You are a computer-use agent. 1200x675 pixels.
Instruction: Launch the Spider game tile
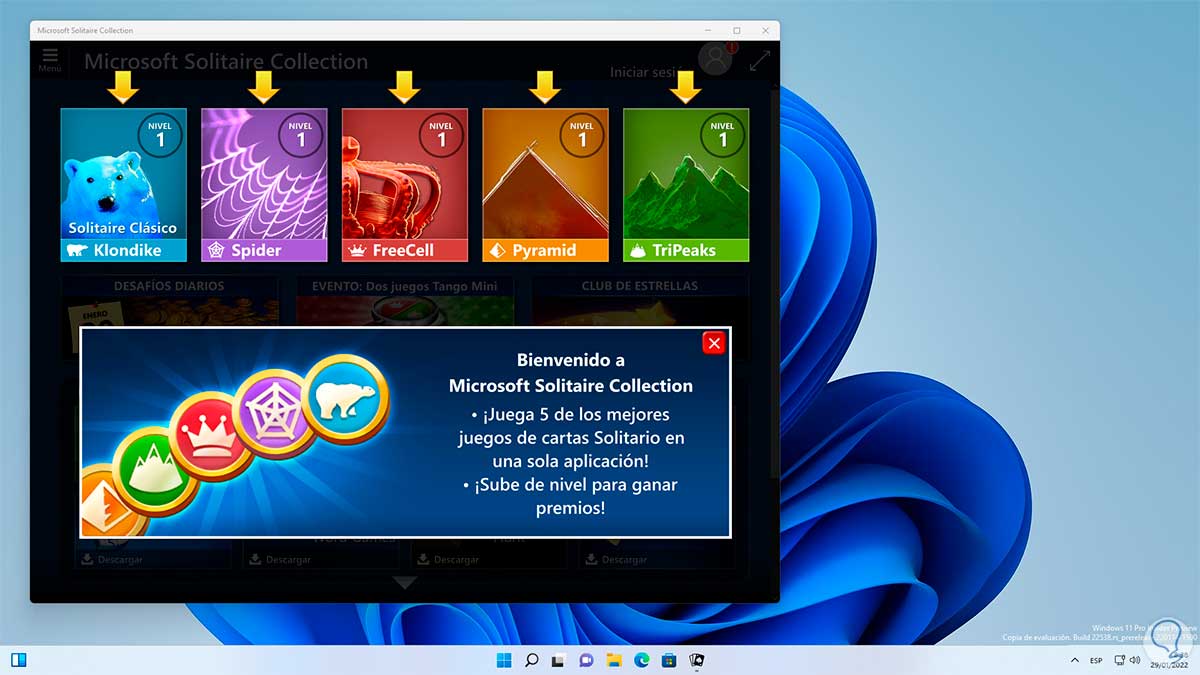264,185
